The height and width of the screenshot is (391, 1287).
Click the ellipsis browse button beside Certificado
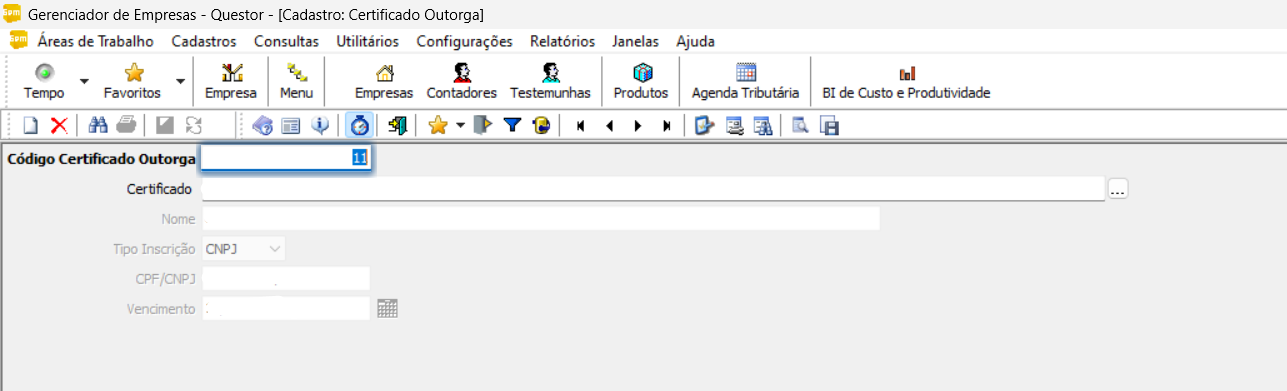pyautogui.click(x=1118, y=189)
